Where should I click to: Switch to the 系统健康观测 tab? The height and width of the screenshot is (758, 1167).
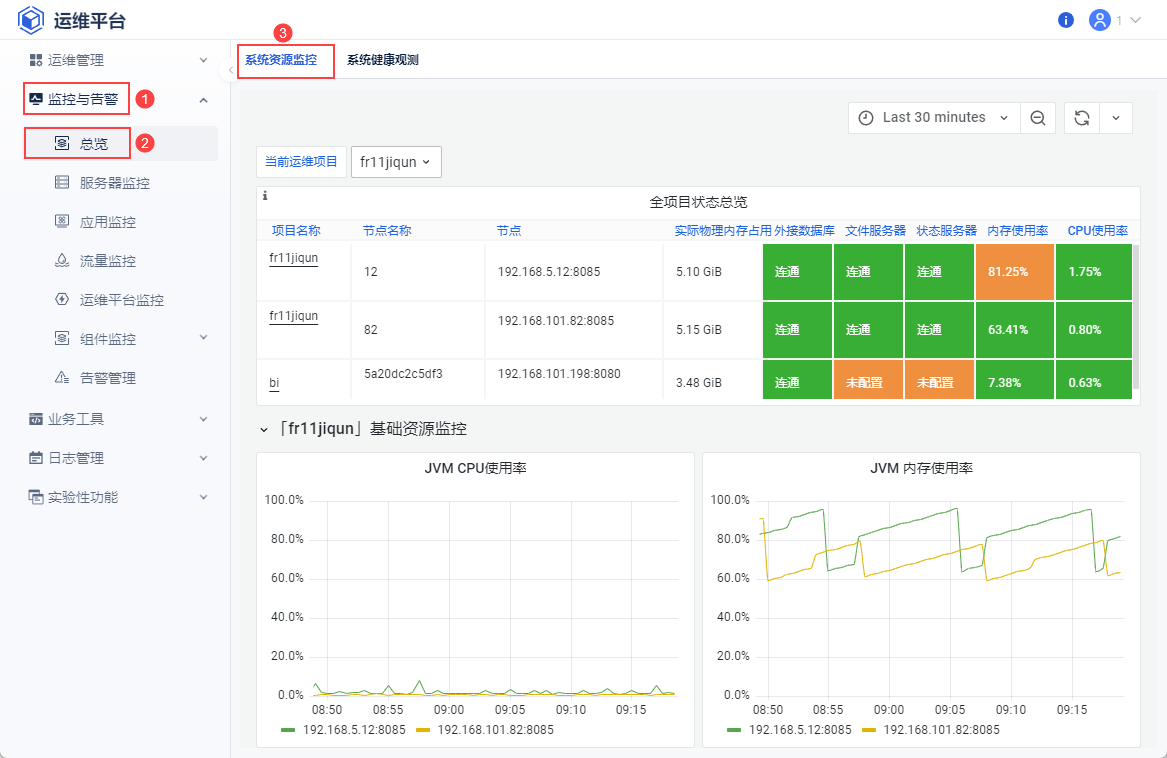[x=382, y=60]
